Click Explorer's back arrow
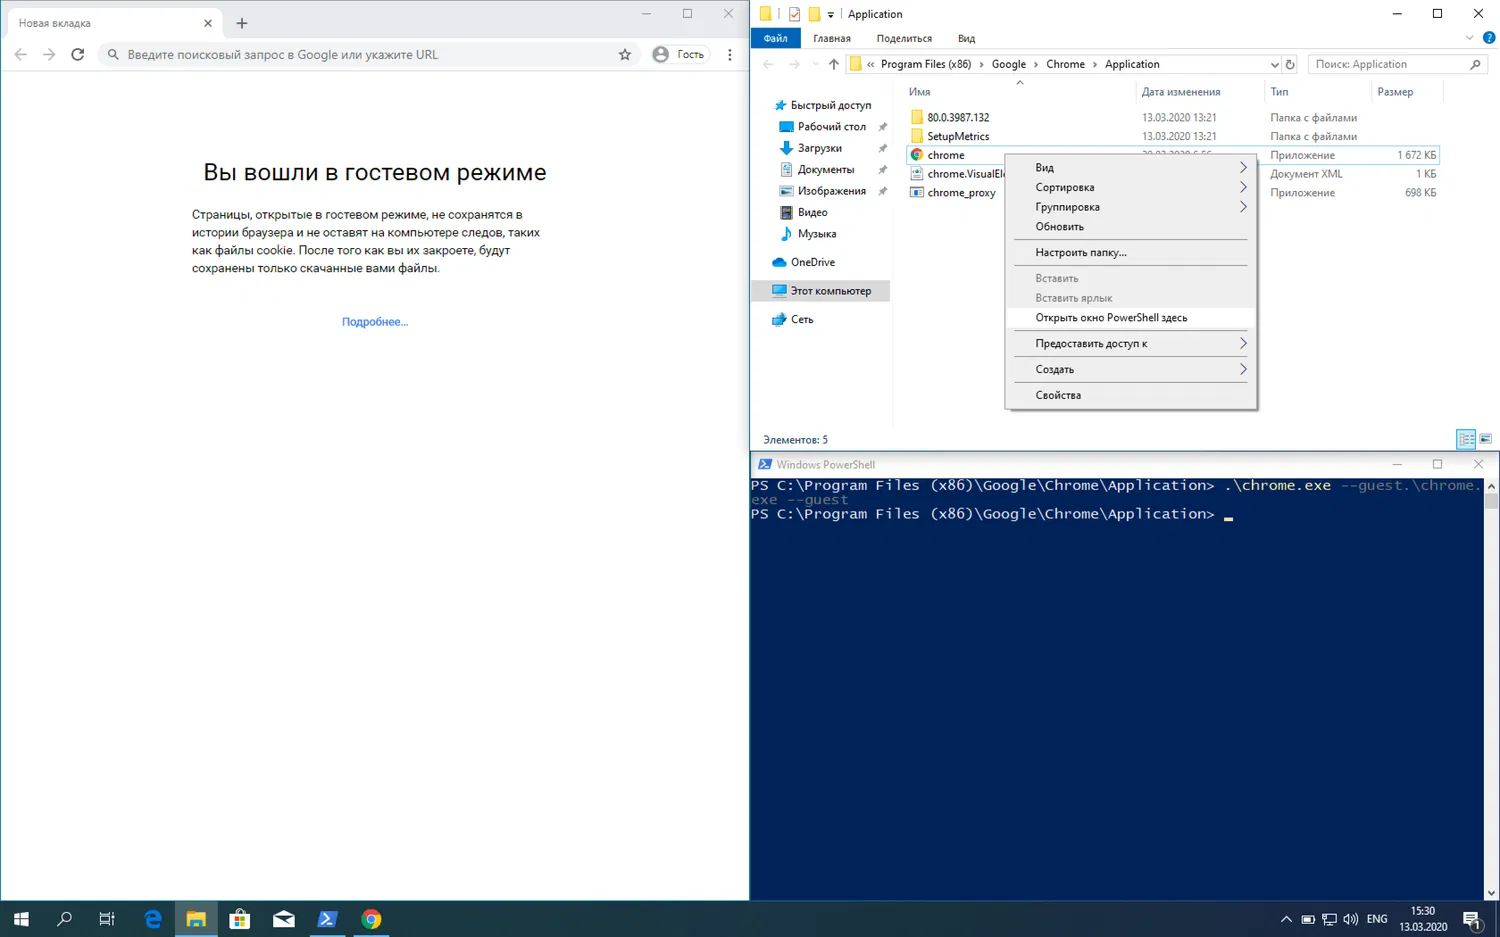 (x=768, y=64)
